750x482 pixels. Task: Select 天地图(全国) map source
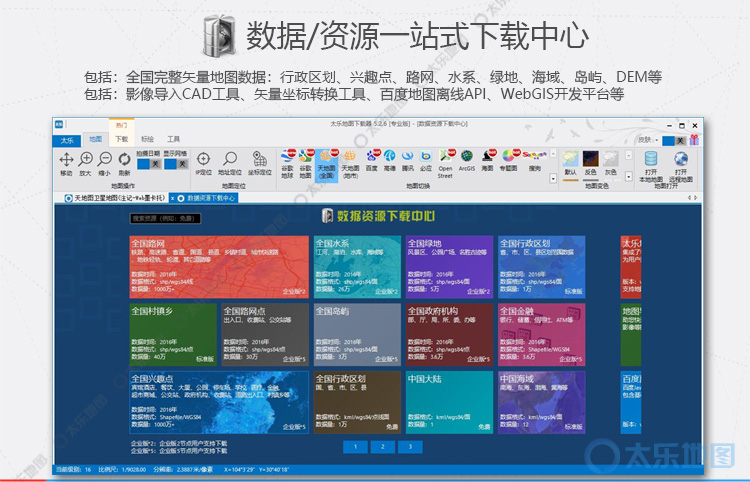tap(326, 165)
